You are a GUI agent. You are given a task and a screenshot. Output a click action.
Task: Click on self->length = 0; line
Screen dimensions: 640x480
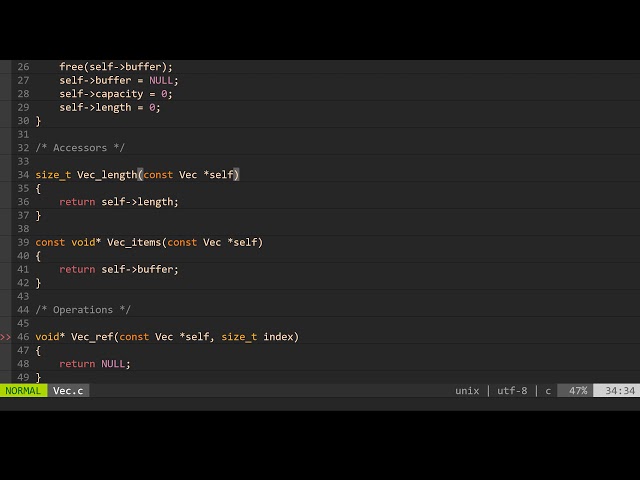110,107
